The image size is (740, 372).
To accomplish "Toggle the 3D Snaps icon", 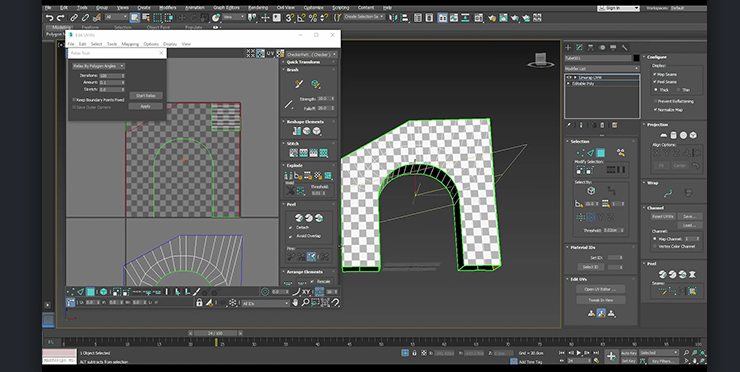I will [289, 18].
